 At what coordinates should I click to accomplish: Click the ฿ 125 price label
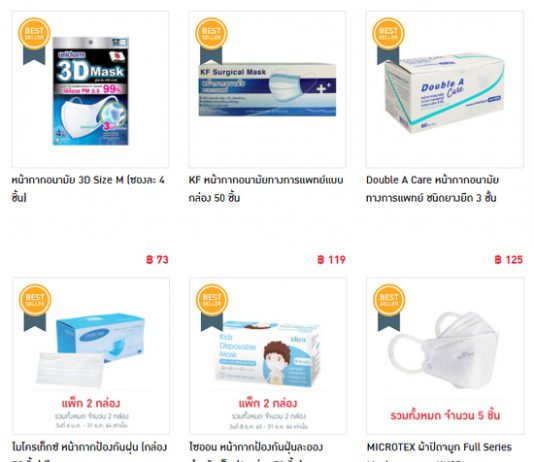(508, 260)
